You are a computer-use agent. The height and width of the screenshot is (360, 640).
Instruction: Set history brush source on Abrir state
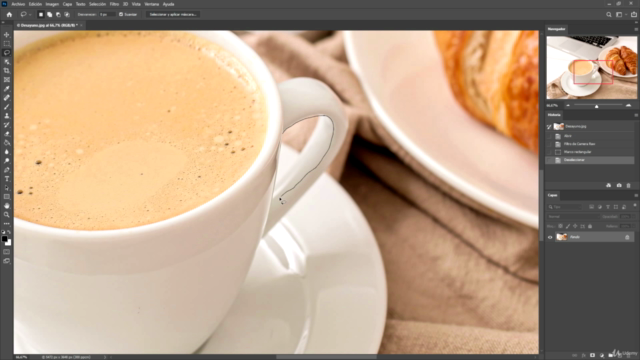(549, 136)
